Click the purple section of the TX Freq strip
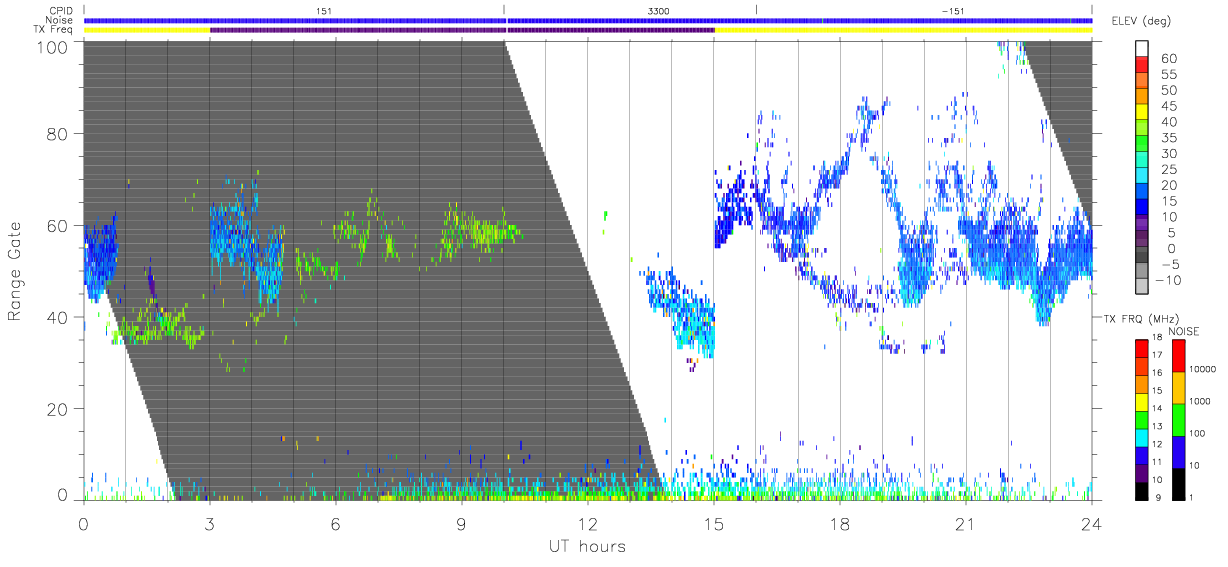This screenshot has height=567, width=1228. [x=462, y=30]
